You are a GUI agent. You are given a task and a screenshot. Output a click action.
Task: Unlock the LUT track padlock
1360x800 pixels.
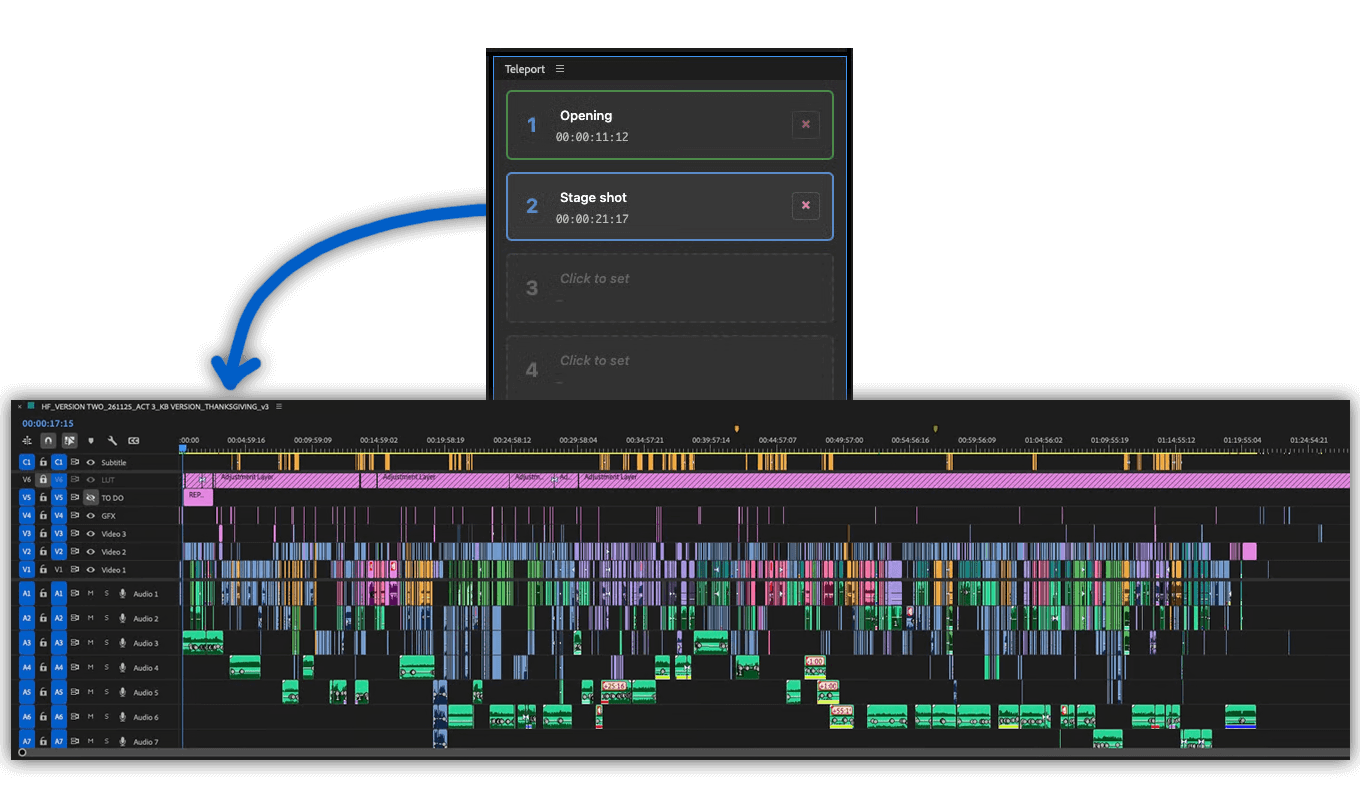pos(43,480)
